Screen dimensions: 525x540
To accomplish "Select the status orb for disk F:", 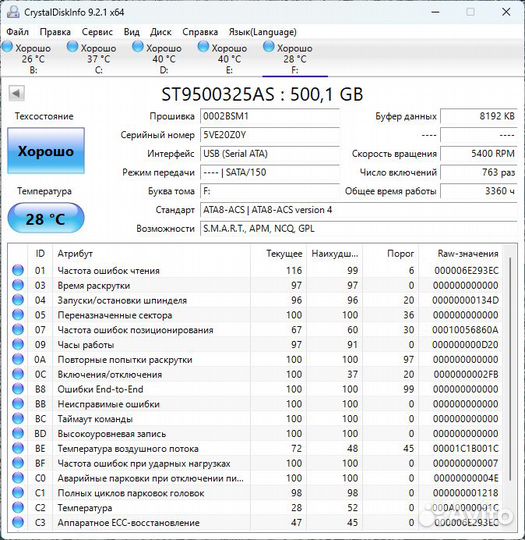I will (269, 46).
